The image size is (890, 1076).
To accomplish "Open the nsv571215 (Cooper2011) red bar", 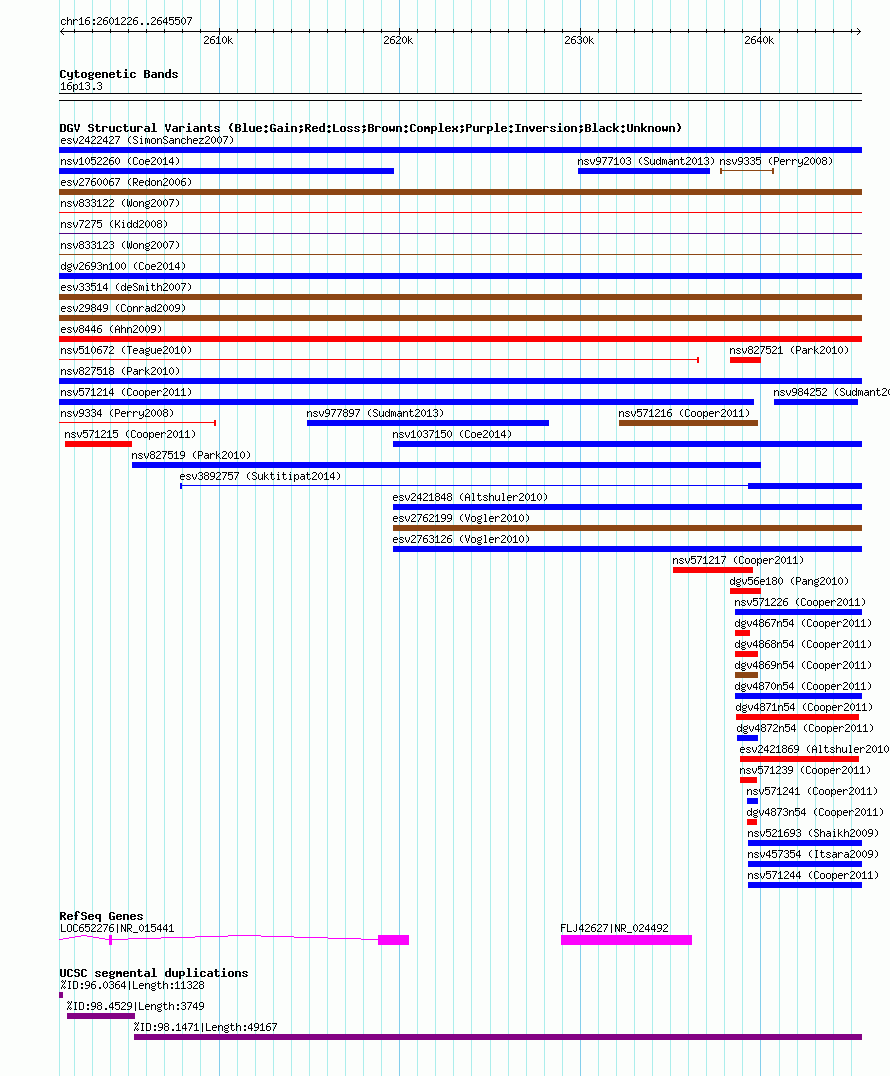I will tap(98, 445).
